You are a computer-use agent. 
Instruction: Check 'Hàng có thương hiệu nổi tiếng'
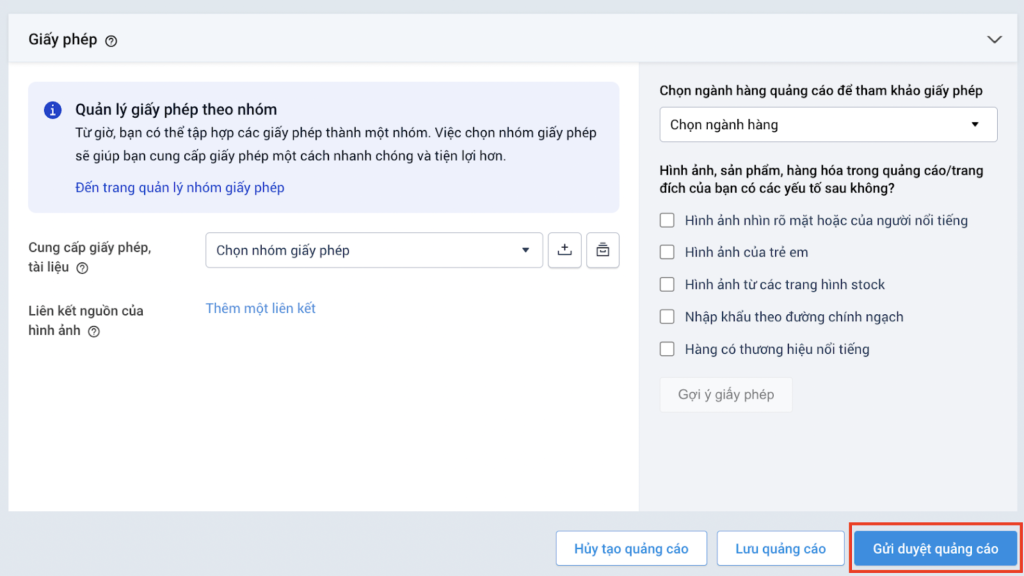[667, 349]
